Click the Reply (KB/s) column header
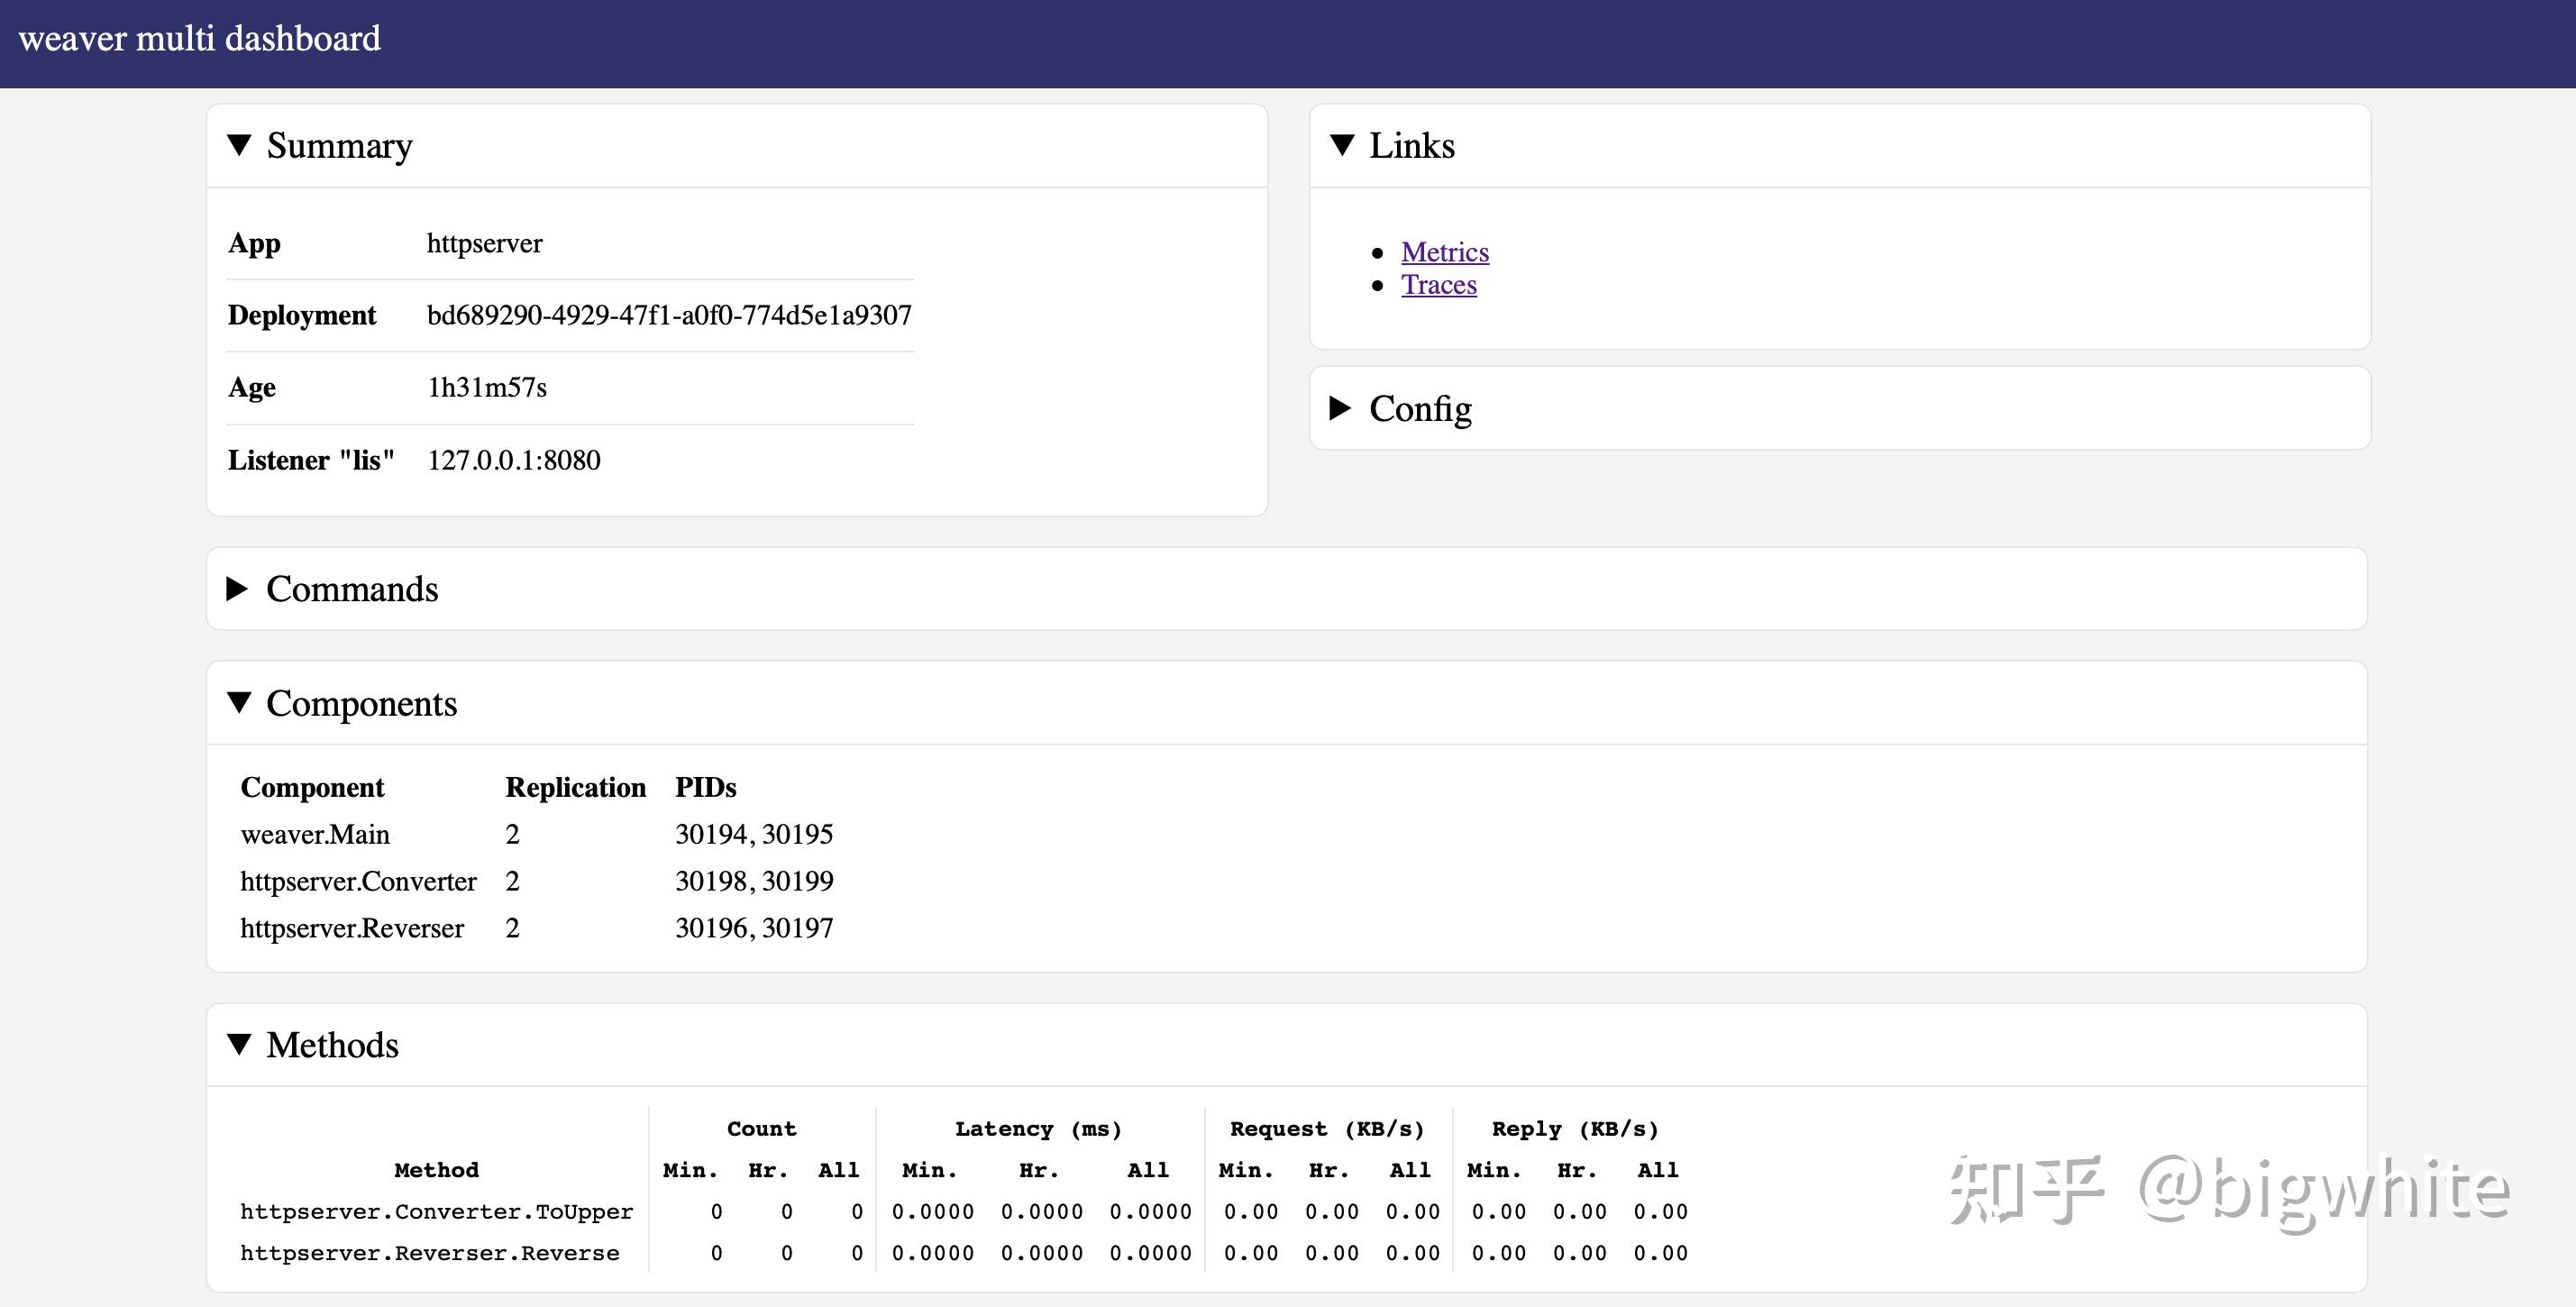The width and height of the screenshot is (2576, 1307). click(x=1575, y=1129)
